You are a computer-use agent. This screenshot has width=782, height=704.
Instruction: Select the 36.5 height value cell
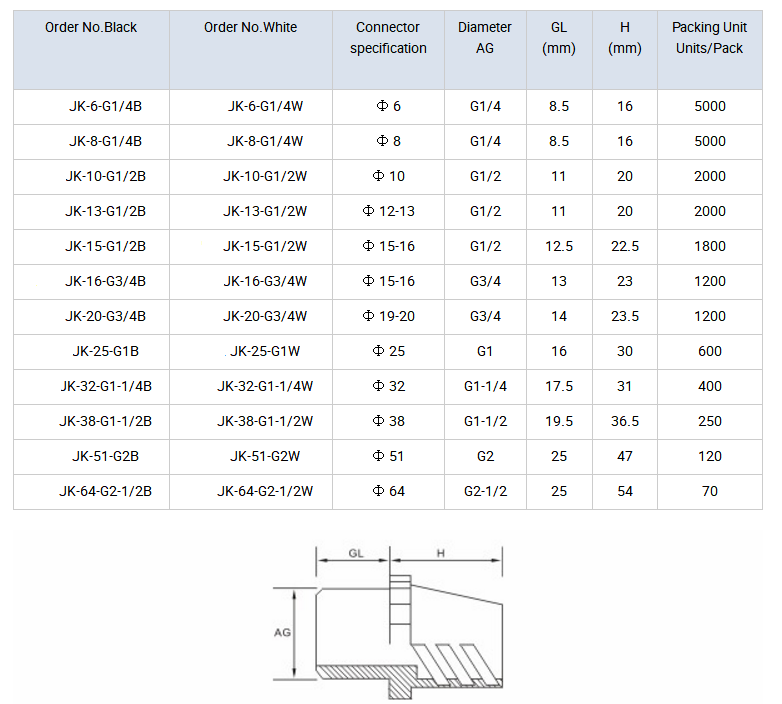(625, 421)
